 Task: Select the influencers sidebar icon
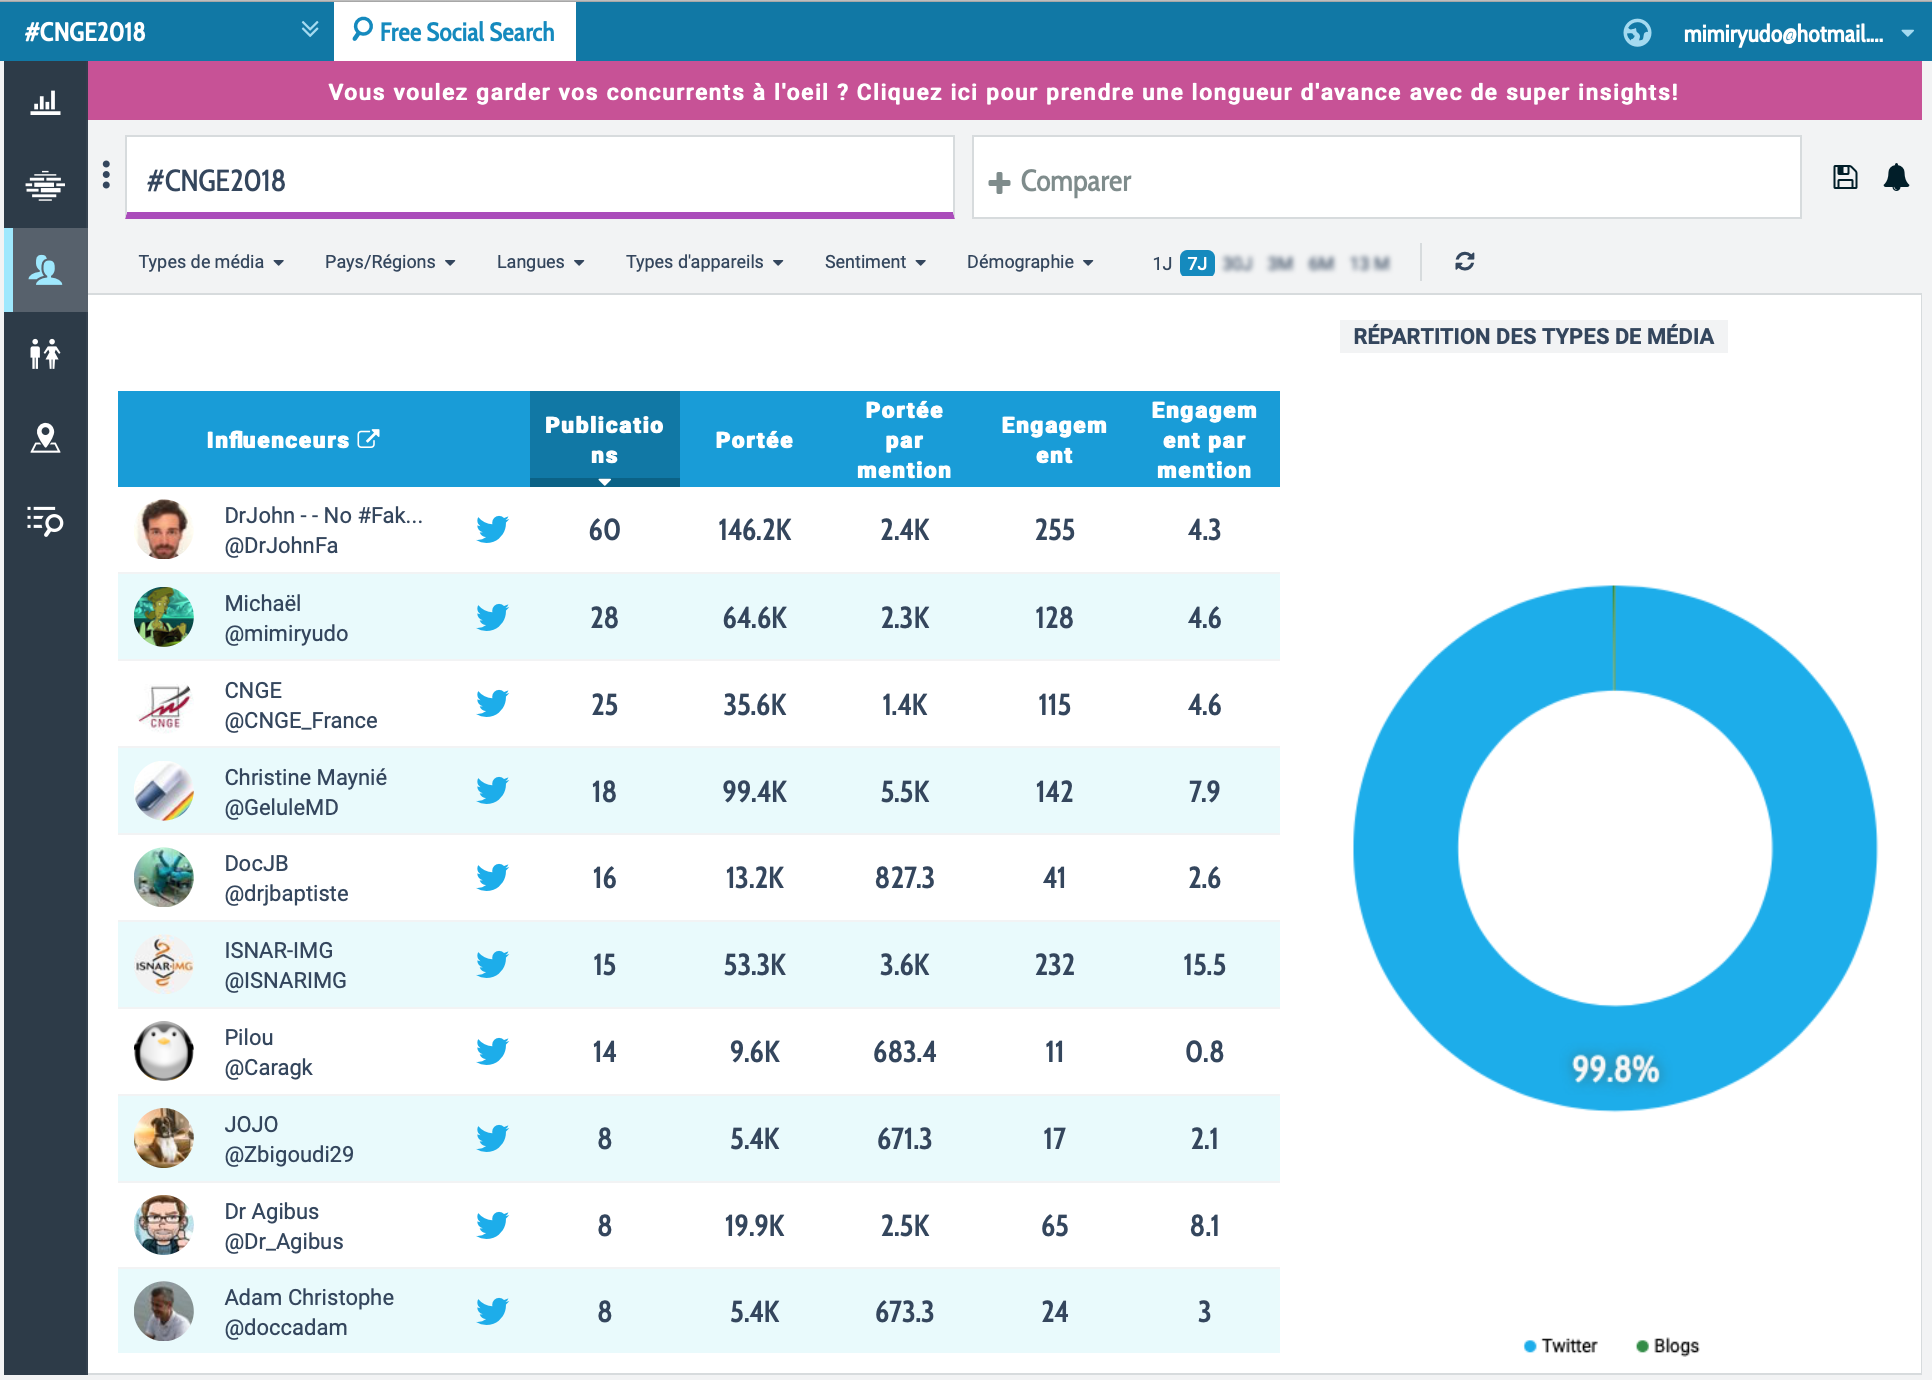[x=45, y=270]
